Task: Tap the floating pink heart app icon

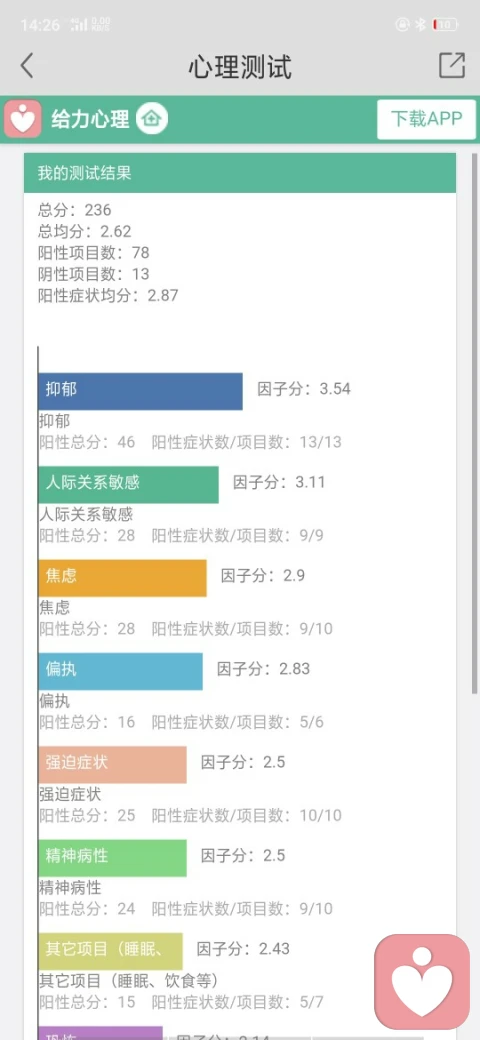Action: (x=422, y=982)
